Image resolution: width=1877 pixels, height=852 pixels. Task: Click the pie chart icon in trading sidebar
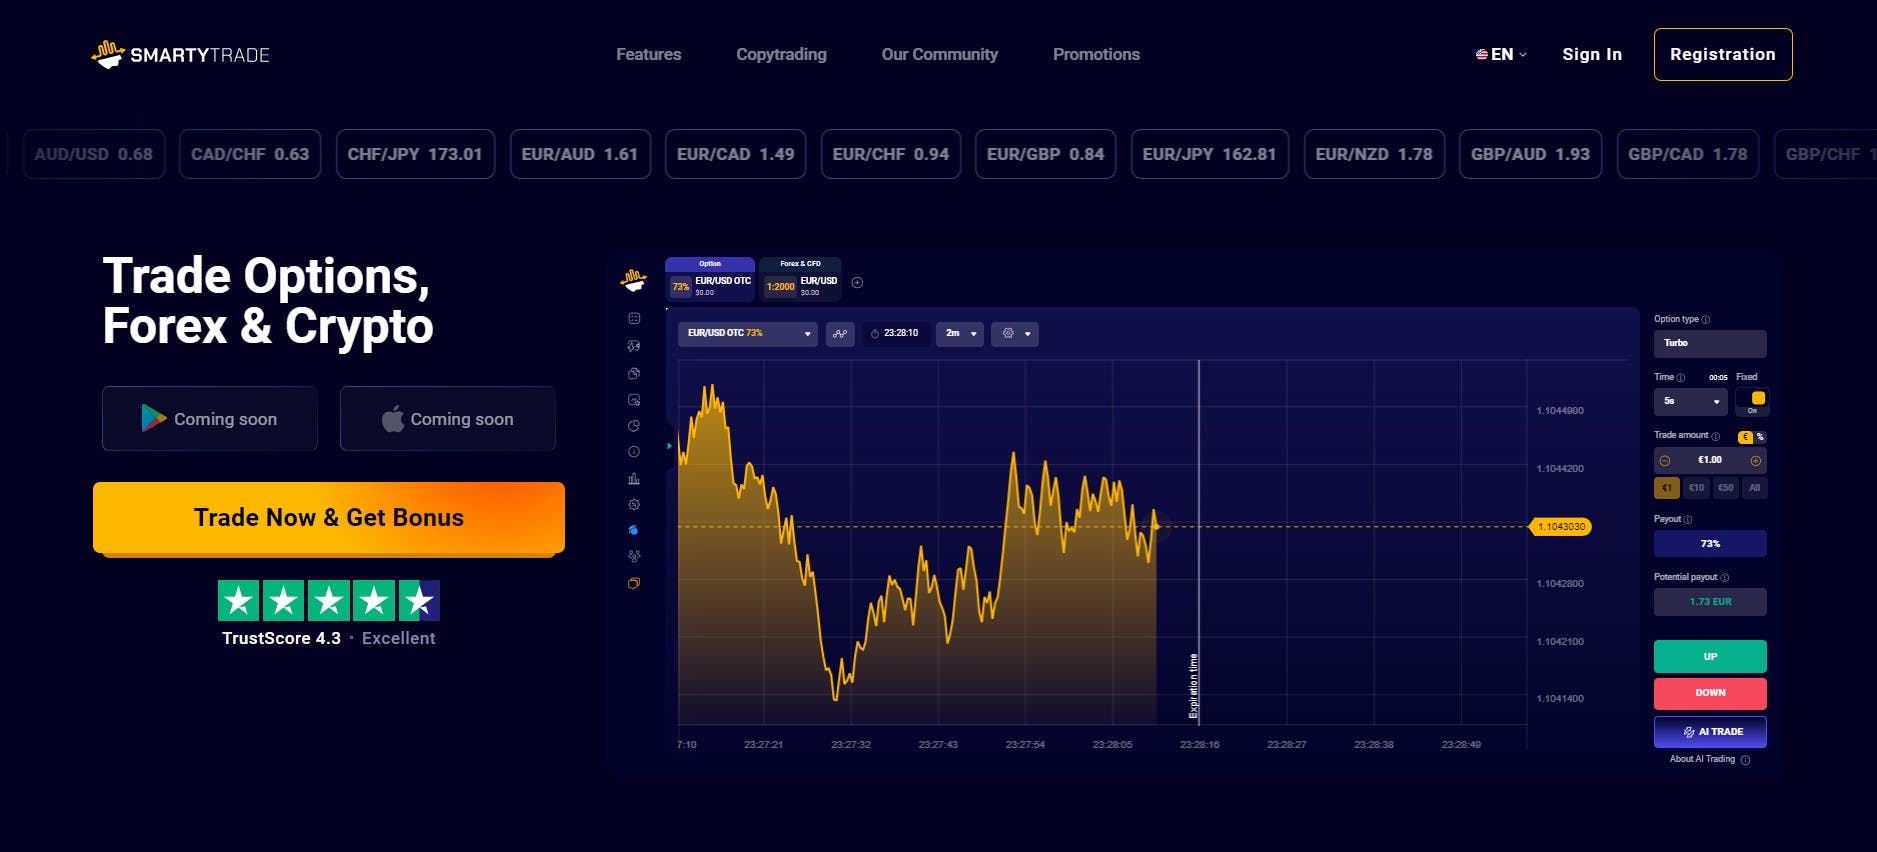633,426
